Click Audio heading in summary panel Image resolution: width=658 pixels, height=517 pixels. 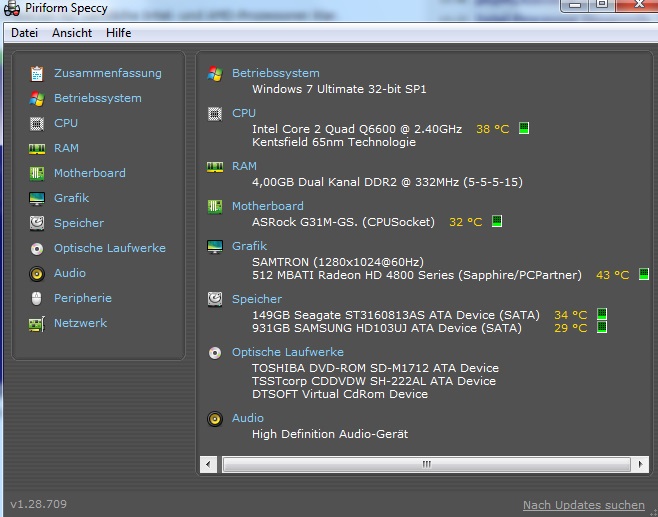click(x=248, y=418)
